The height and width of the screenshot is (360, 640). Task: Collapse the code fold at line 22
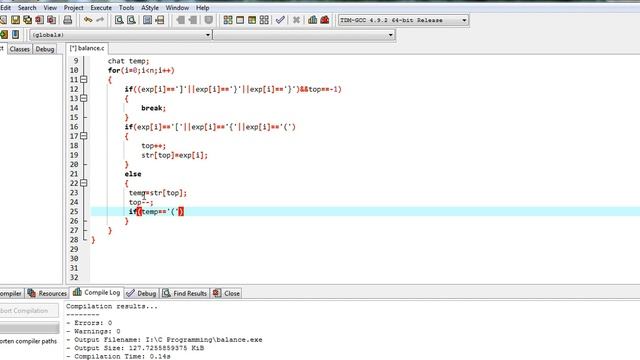[x=84, y=183]
